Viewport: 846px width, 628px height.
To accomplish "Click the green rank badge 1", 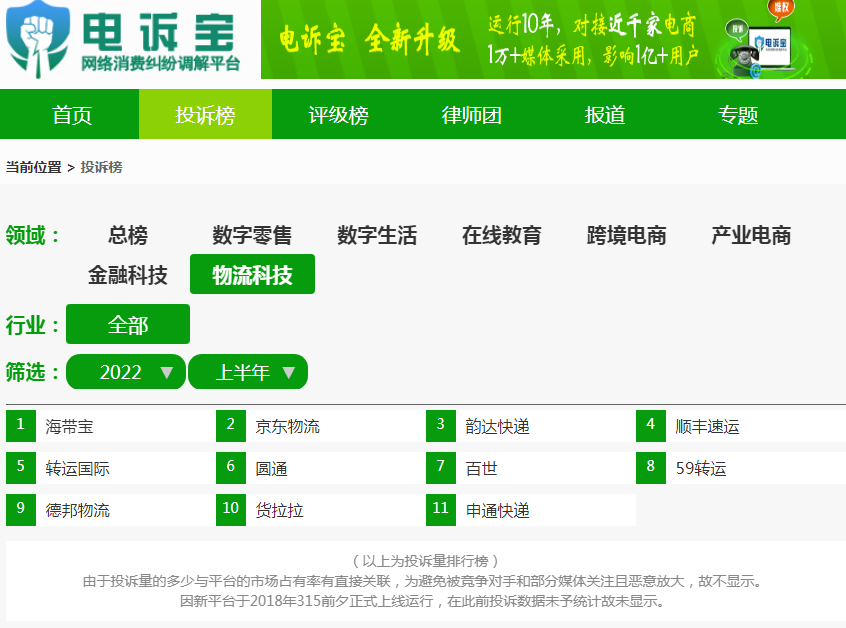I will [x=21, y=426].
